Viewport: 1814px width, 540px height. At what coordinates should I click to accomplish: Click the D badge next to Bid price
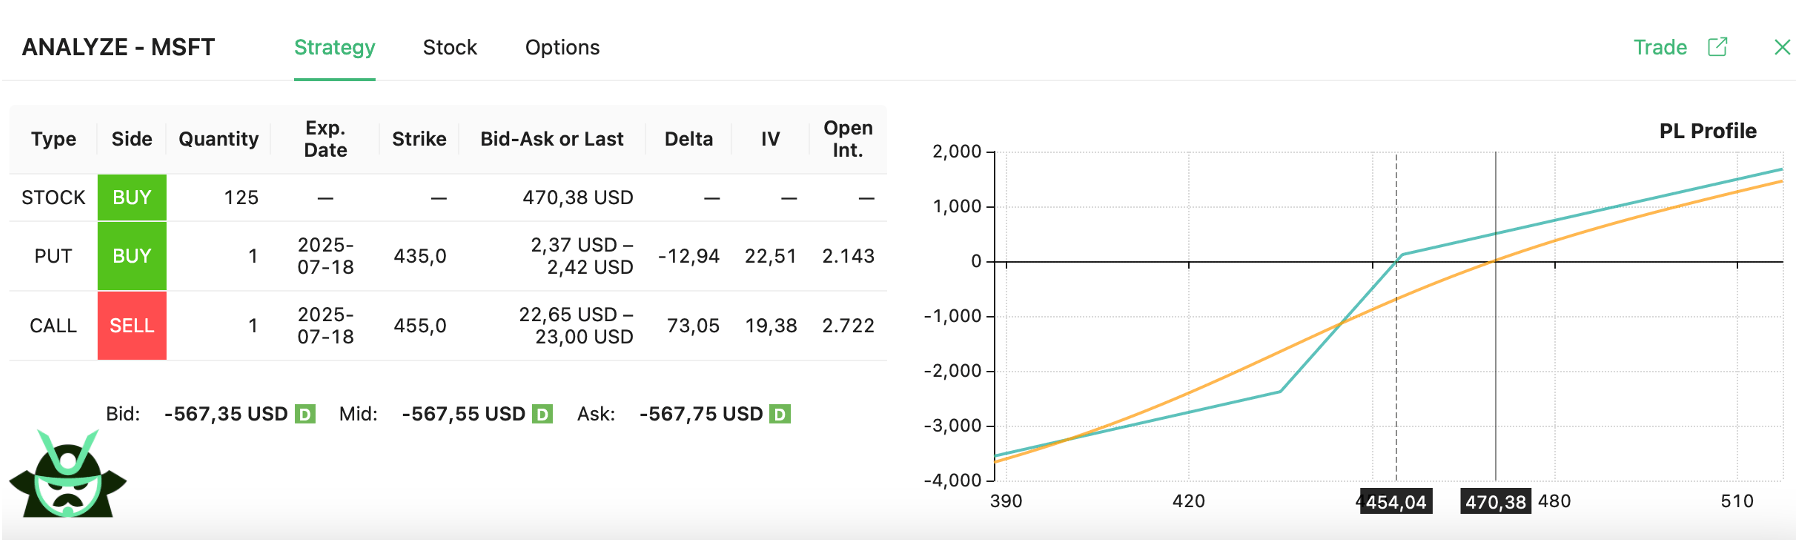coord(306,414)
